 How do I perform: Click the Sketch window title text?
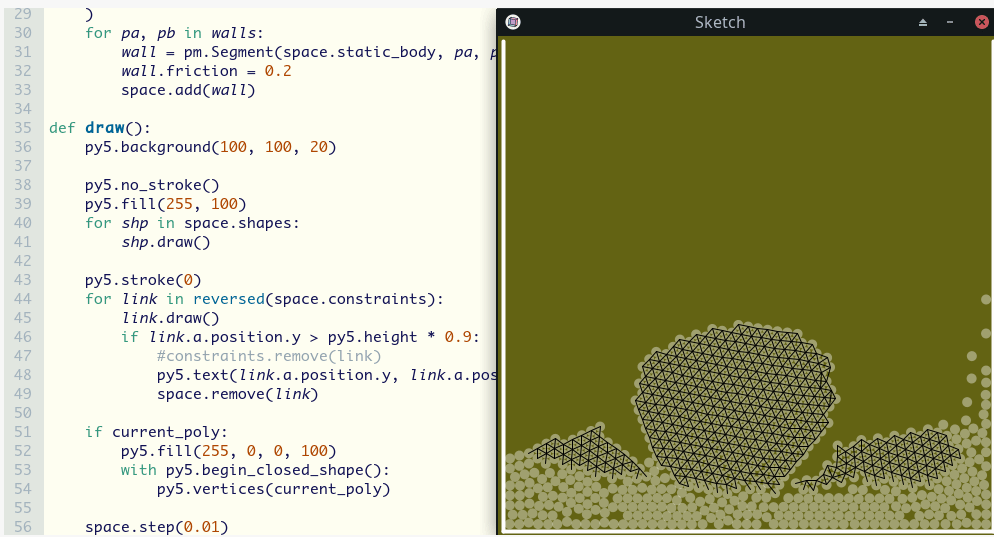pyautogui.click(x=719, y=22)
